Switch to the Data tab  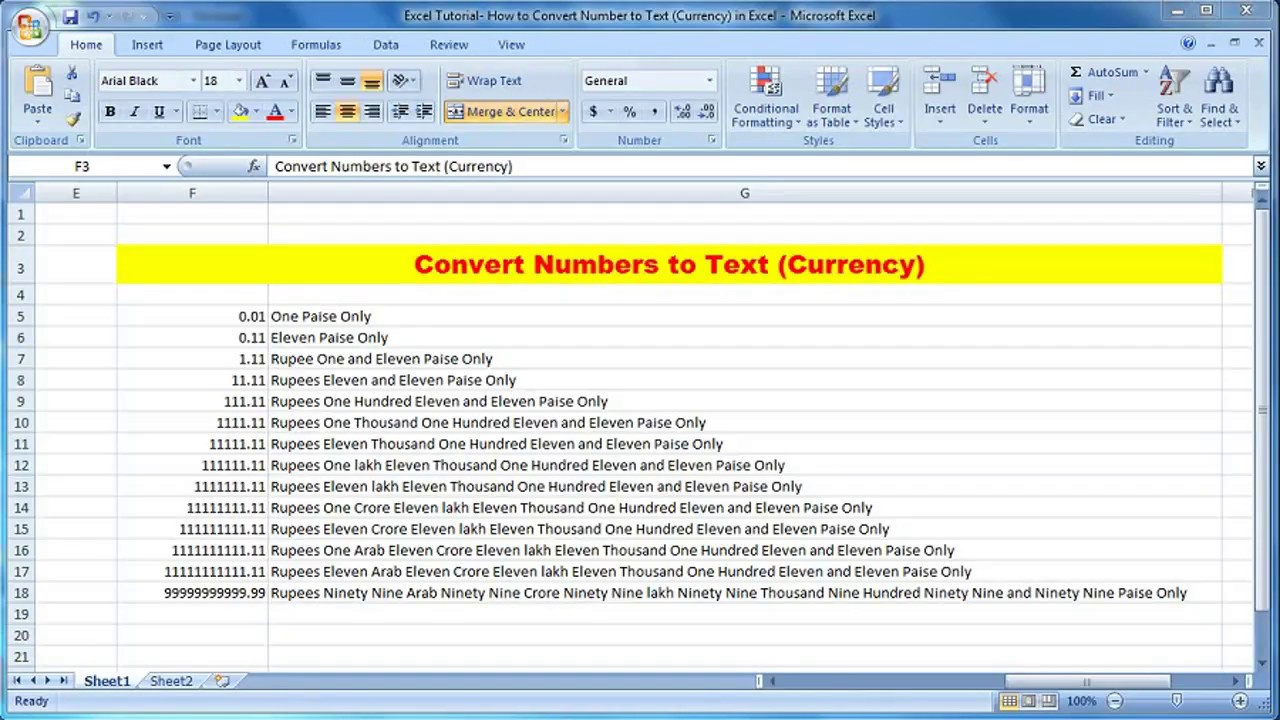[386, 45]
